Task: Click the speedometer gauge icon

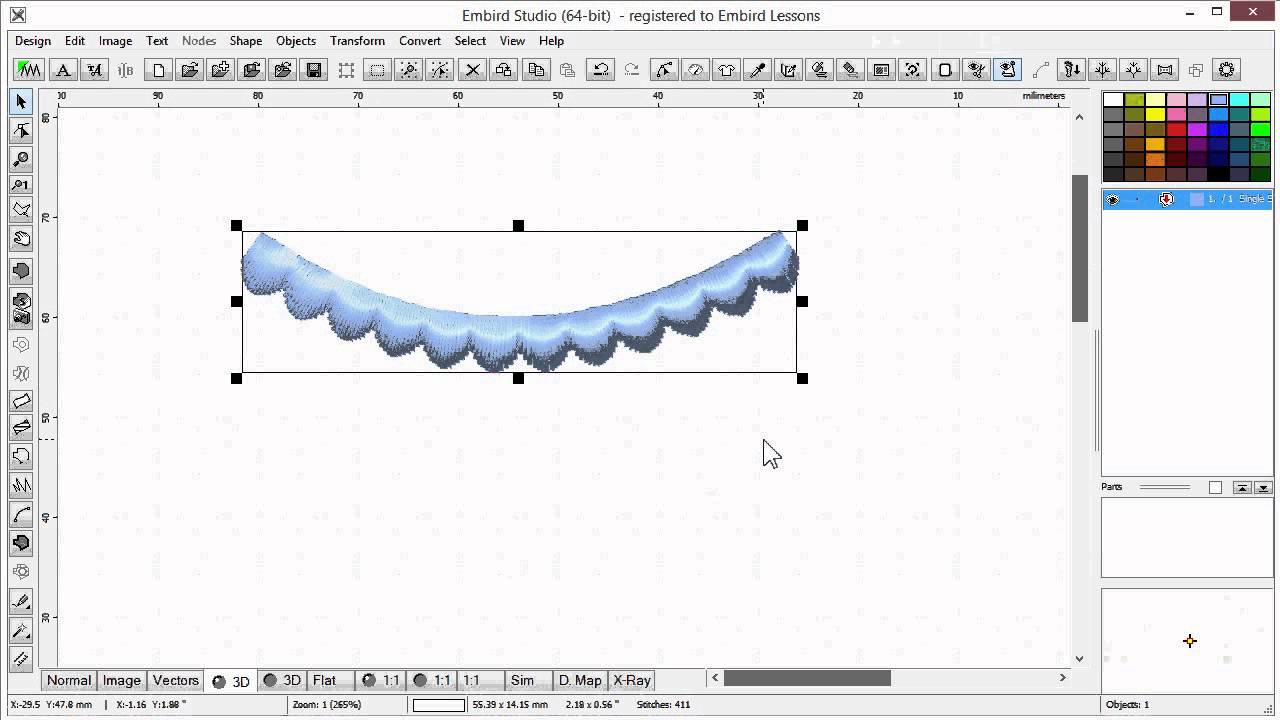Action: [x=695, y=70]
